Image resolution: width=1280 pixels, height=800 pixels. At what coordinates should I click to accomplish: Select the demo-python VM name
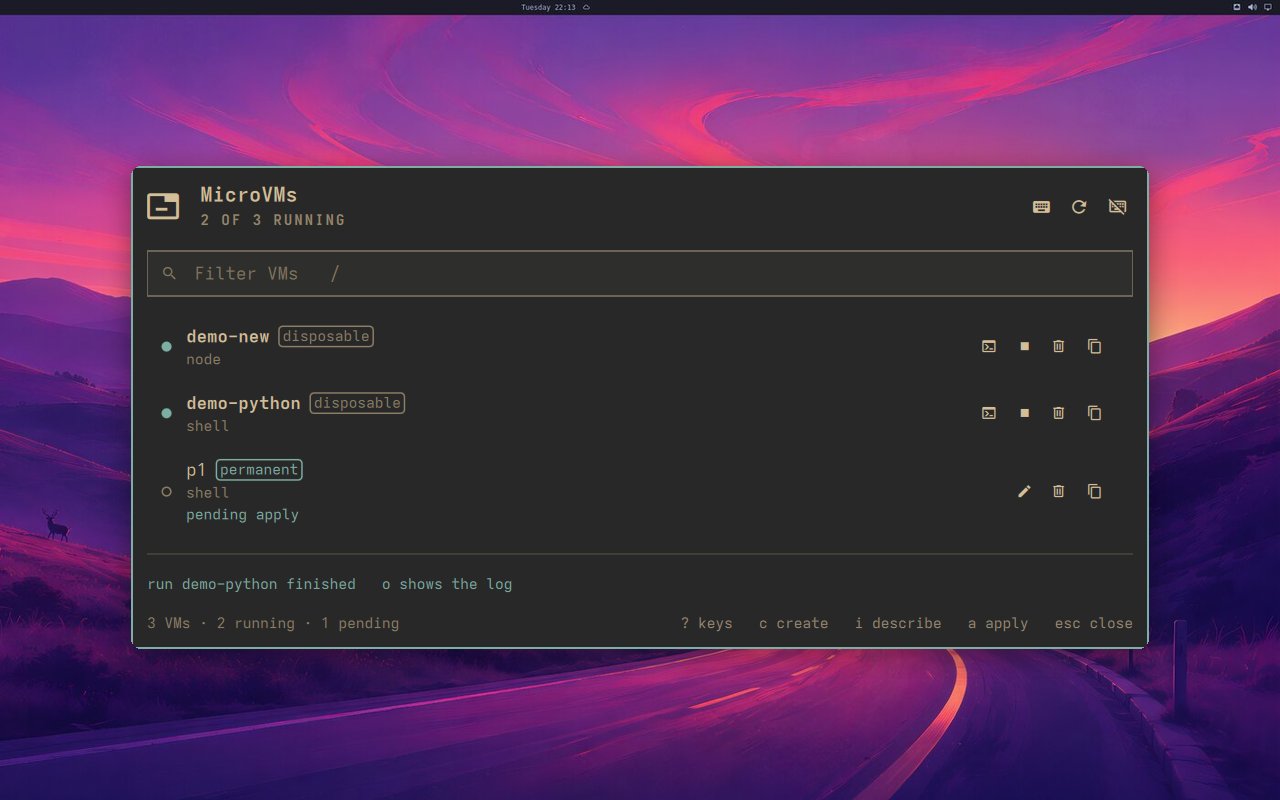[x=243, y=403]
